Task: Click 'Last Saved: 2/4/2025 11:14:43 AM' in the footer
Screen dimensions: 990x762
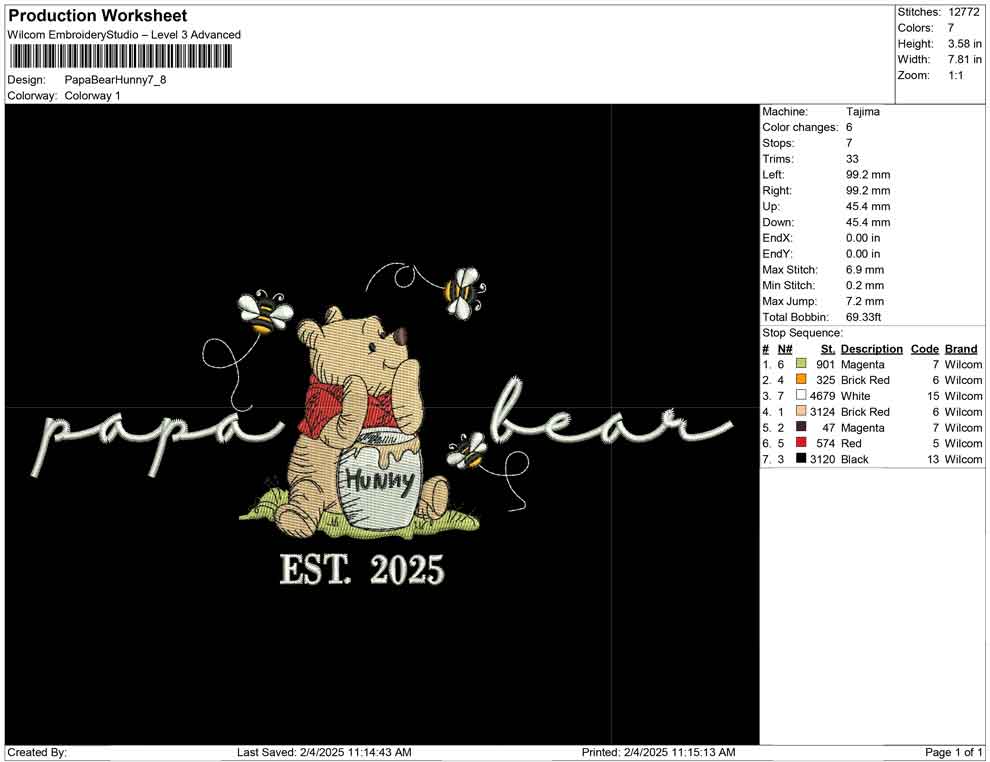Action: point(324,752)
